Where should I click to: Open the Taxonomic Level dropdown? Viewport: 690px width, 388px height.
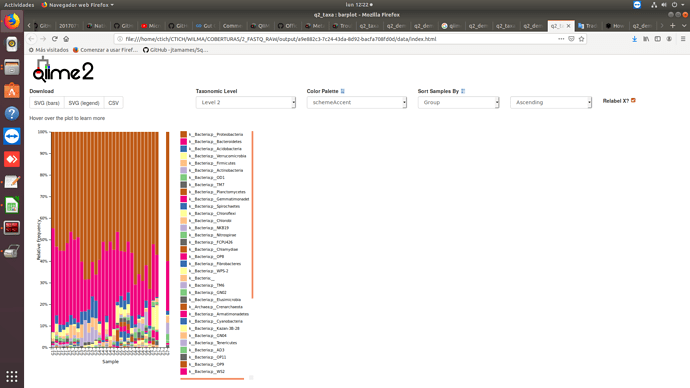[x=246, y=102]
